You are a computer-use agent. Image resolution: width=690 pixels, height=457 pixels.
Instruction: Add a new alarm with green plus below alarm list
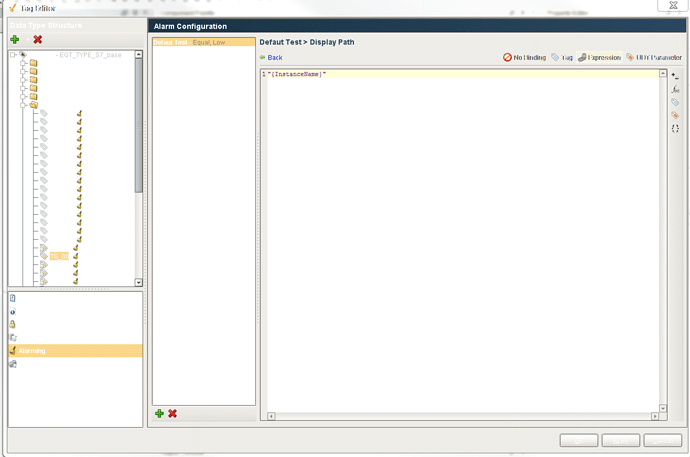159,413
